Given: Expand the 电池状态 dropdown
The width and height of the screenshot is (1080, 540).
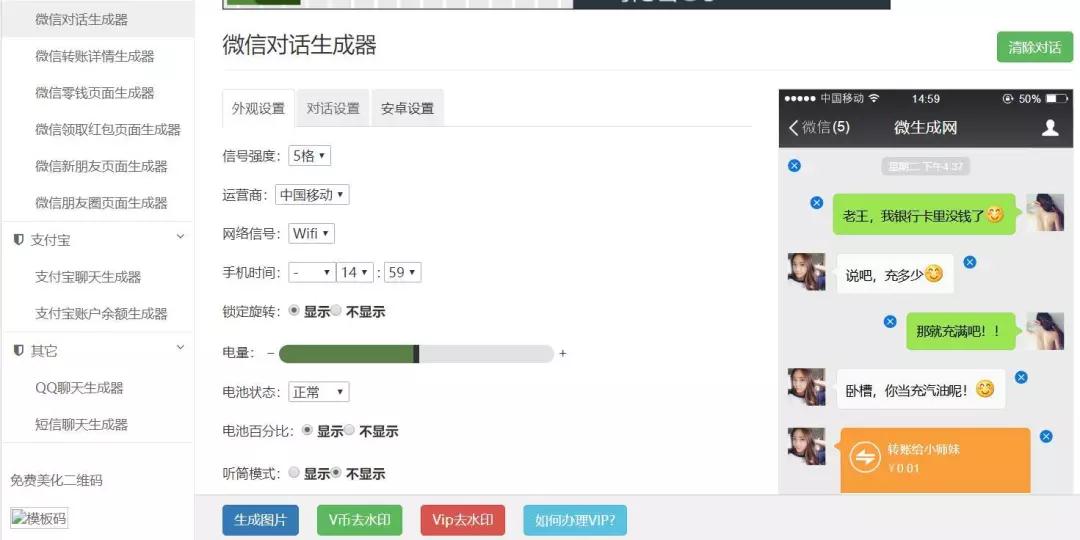Looking at the screenshot, I should [318, 392].
